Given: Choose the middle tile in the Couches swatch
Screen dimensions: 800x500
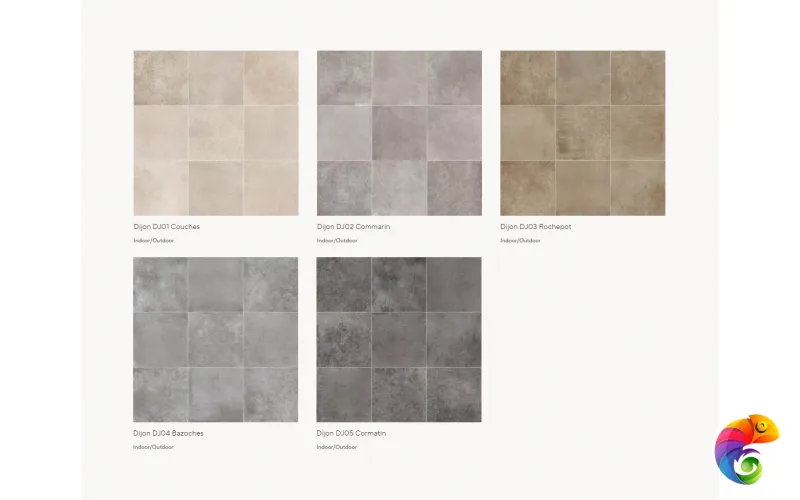Looking at the screenshot, I should (215, 133).
